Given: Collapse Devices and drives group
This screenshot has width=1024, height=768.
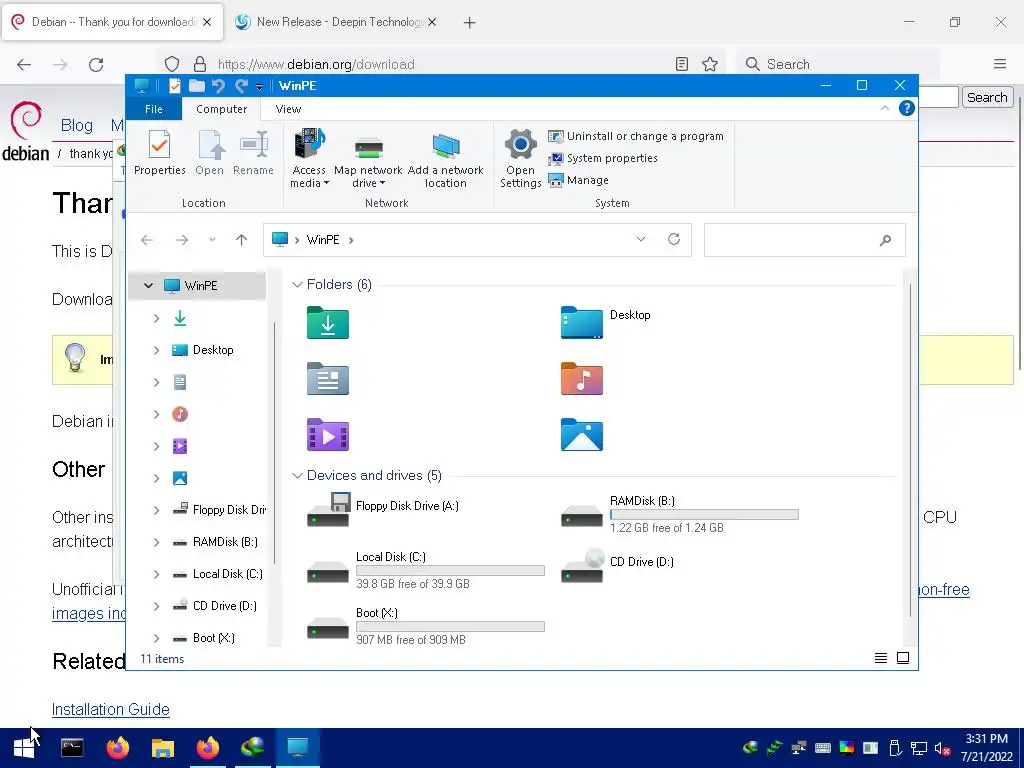Looking at the screenshot, I should (297, 475).
